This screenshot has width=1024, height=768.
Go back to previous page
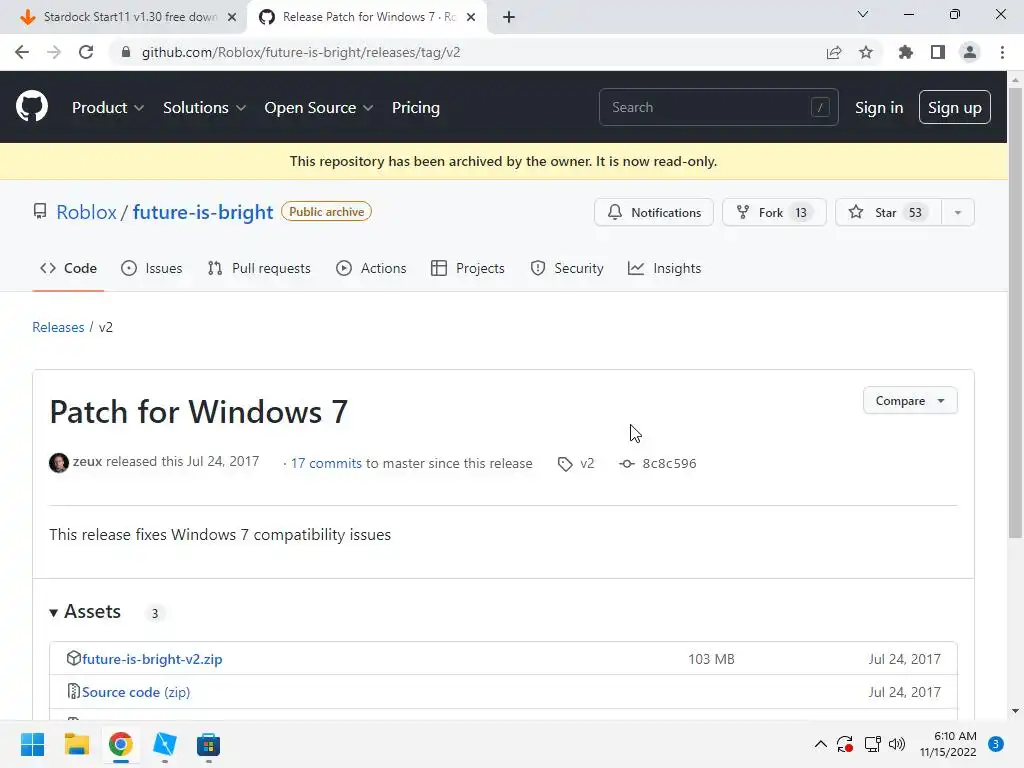coord(22,52)
